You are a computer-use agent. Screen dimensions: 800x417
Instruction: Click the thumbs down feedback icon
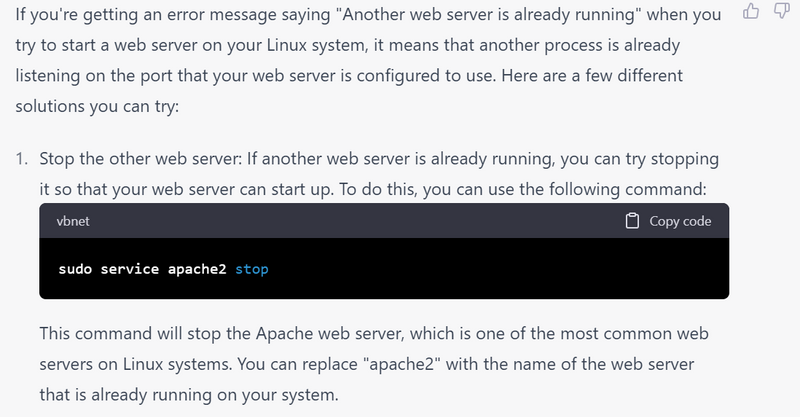click(781, 13)
